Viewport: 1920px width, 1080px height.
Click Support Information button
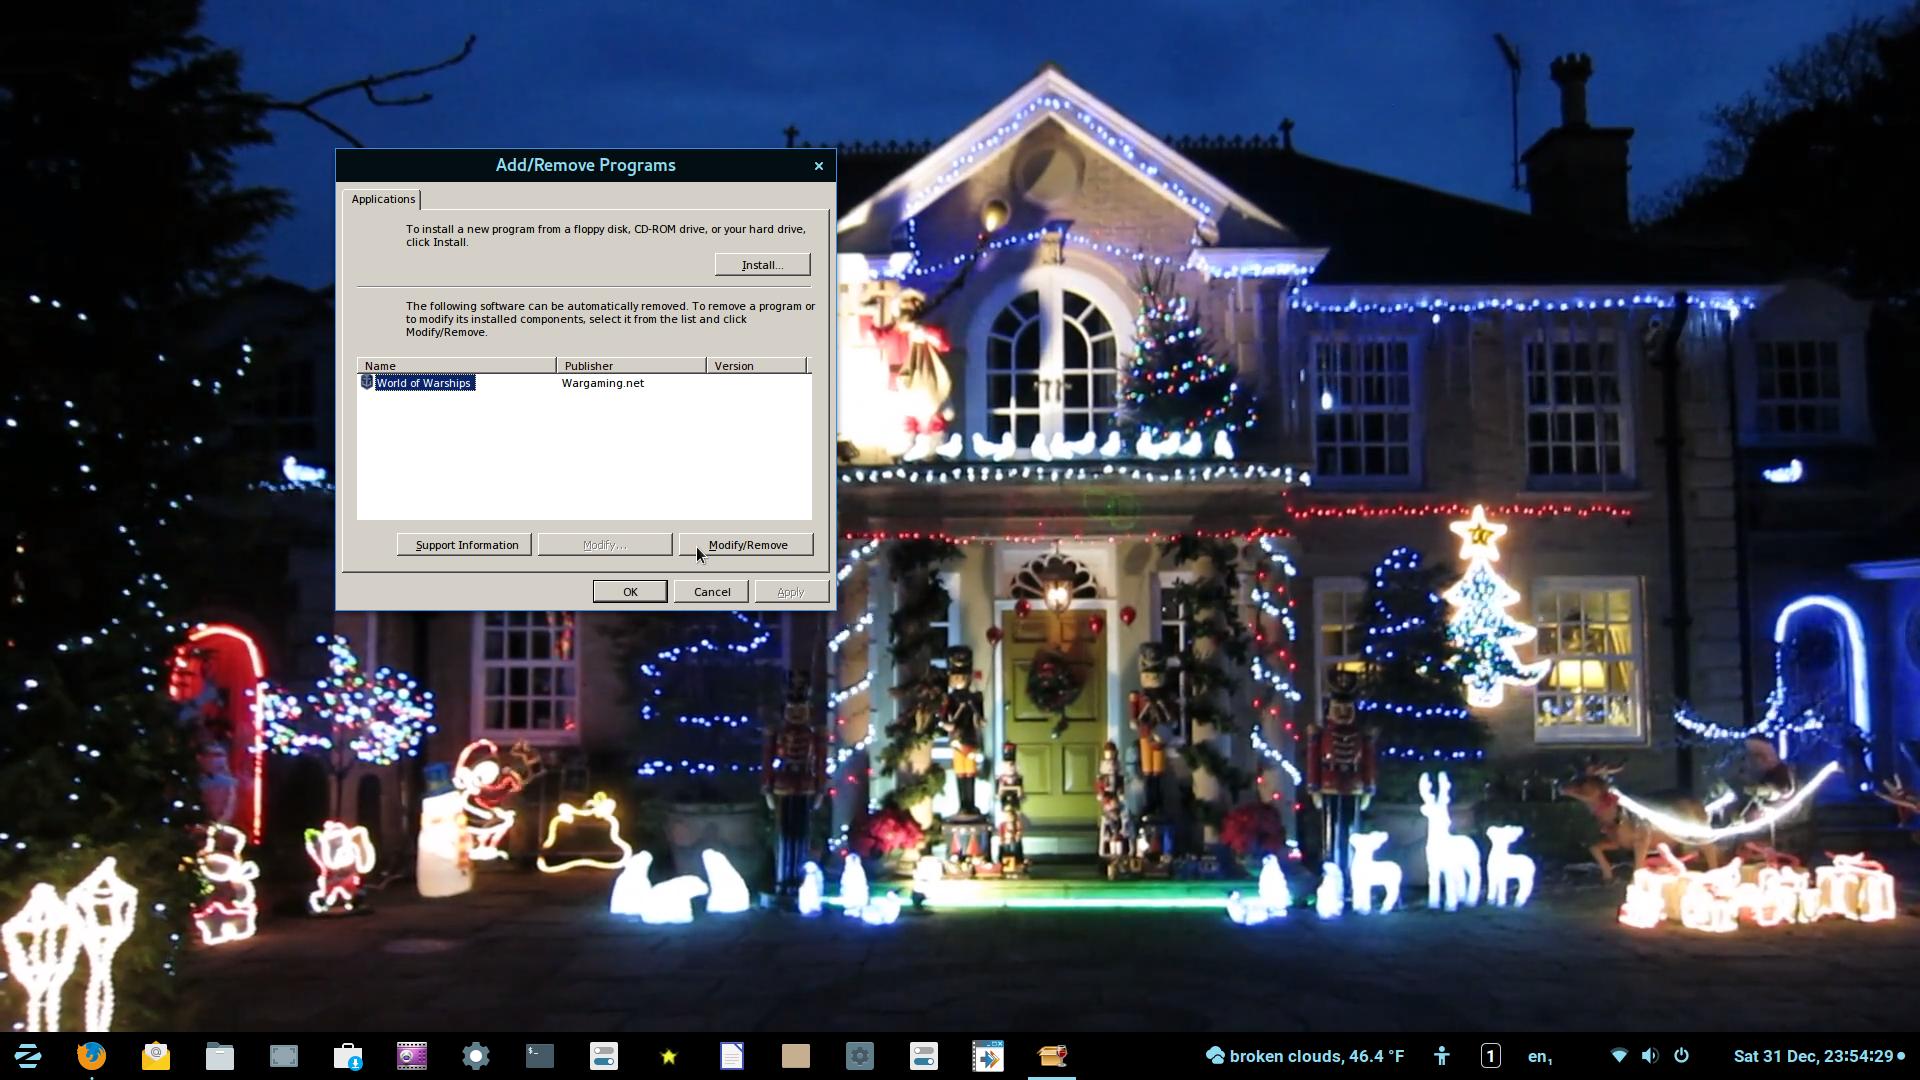465,545
